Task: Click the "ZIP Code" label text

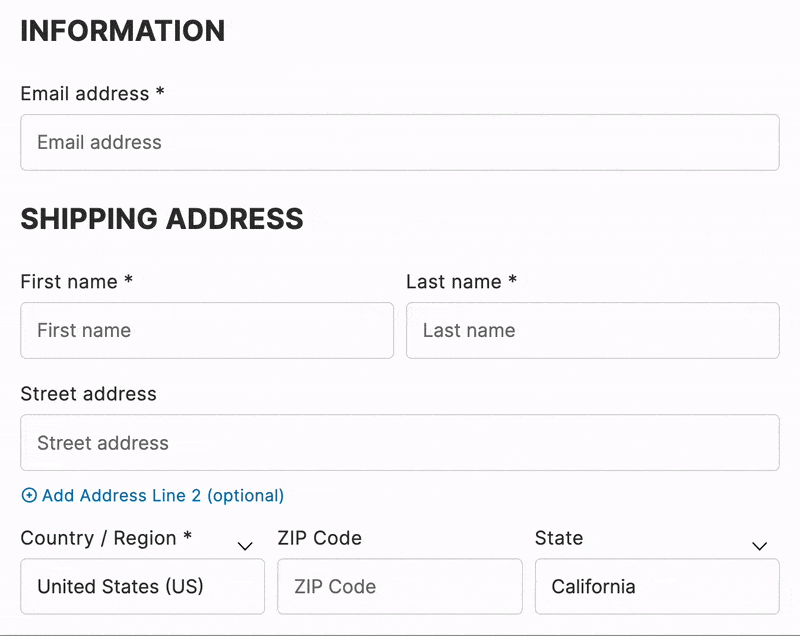Action: click(319, 538)
